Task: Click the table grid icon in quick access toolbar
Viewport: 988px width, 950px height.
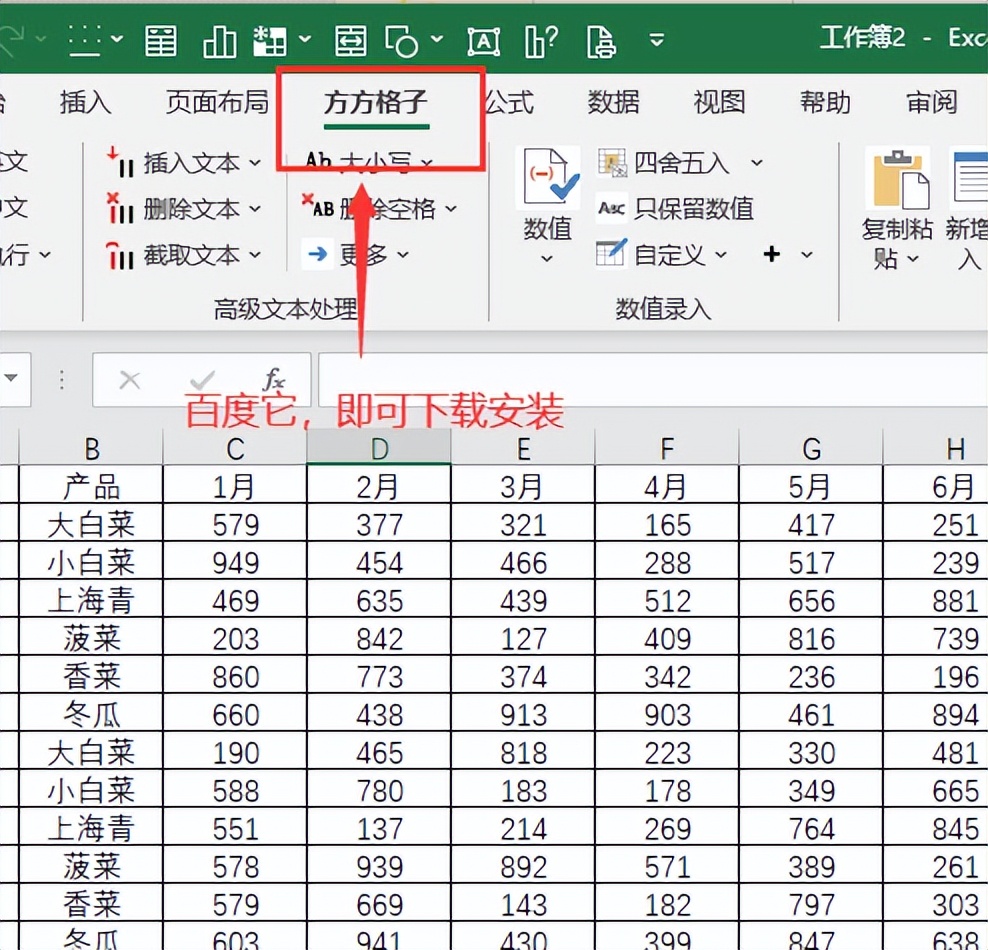Action: click(269, 42)
